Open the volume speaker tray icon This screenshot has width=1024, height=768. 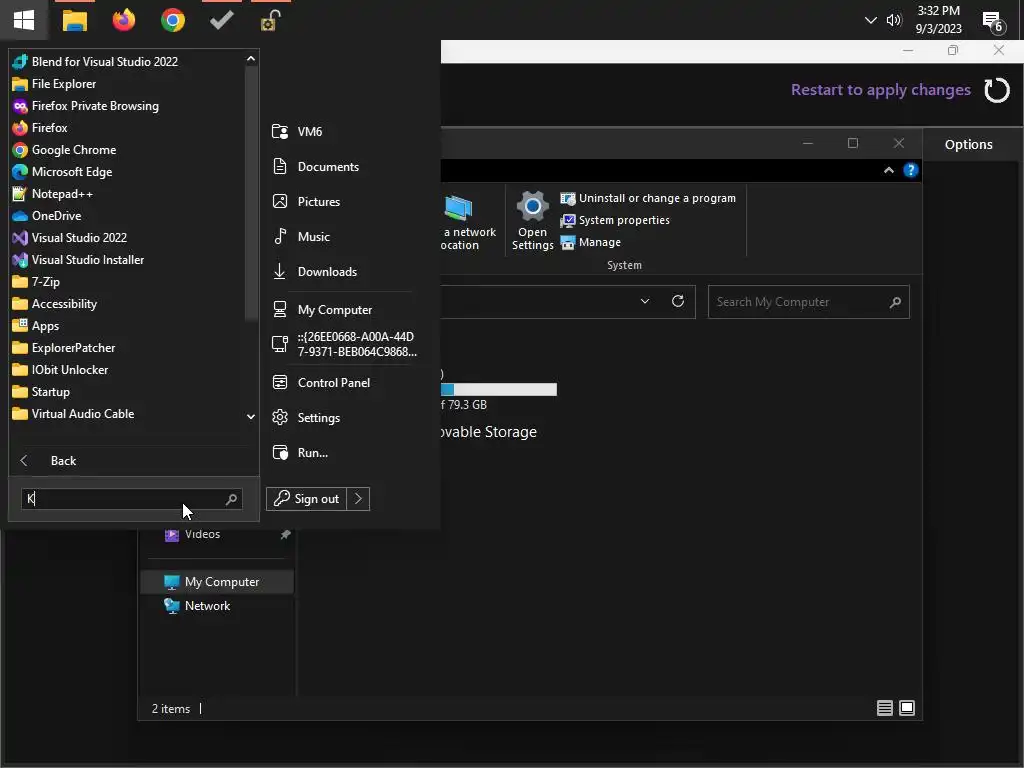[x=893, y=20]
